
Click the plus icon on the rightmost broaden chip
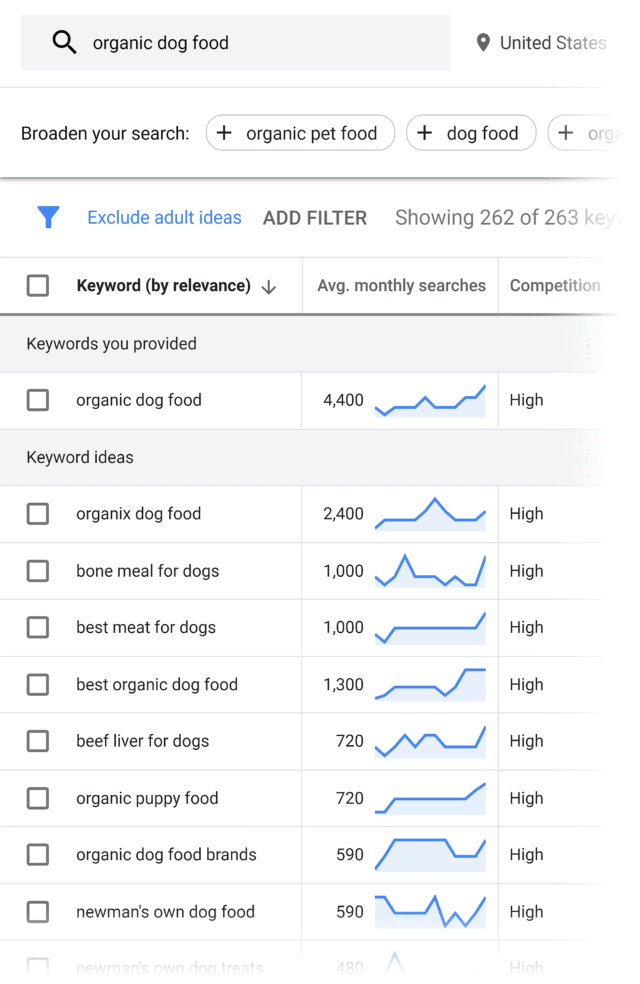(x=566, y=132)
